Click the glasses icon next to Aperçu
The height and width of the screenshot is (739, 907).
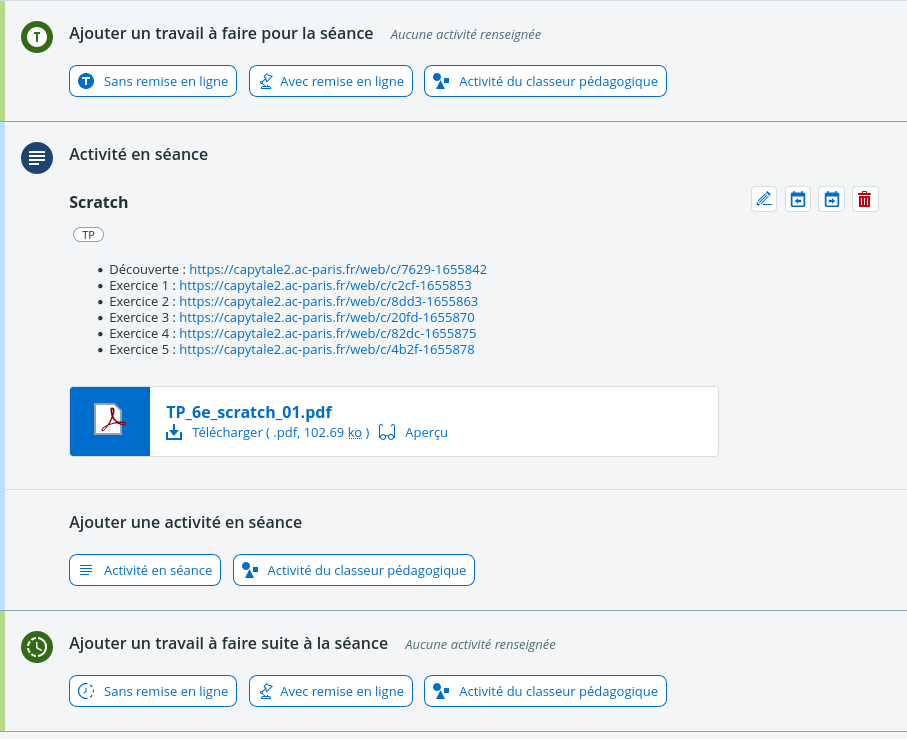(387, 433)
